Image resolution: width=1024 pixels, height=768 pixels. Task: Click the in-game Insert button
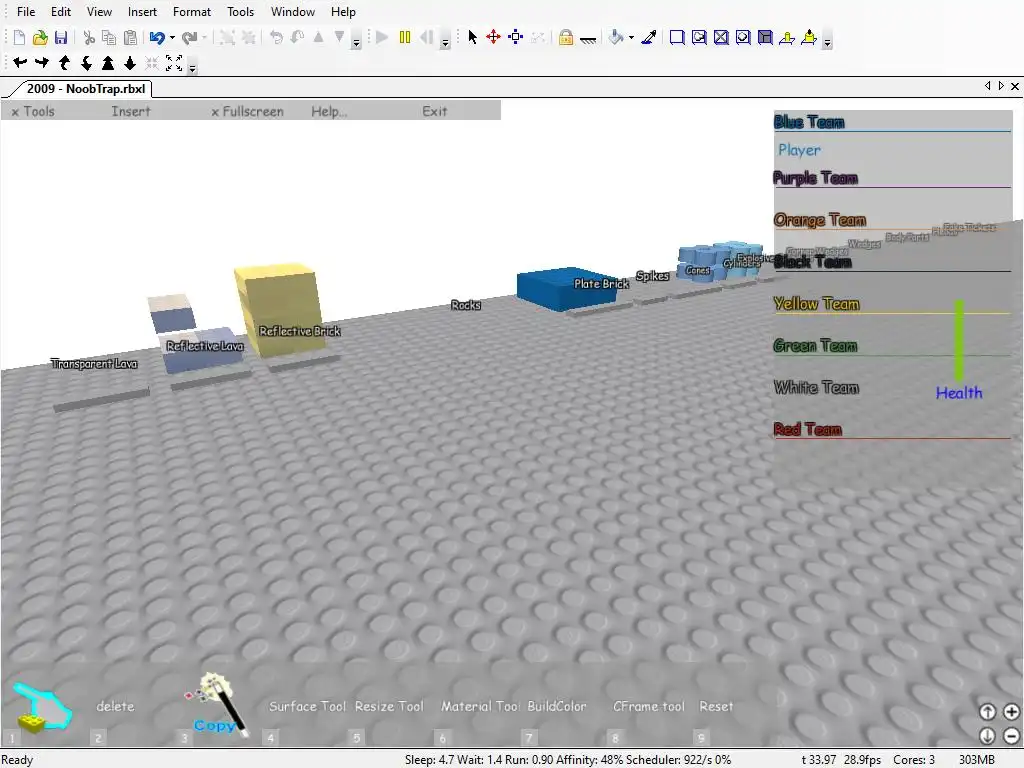tap(131, 112)
